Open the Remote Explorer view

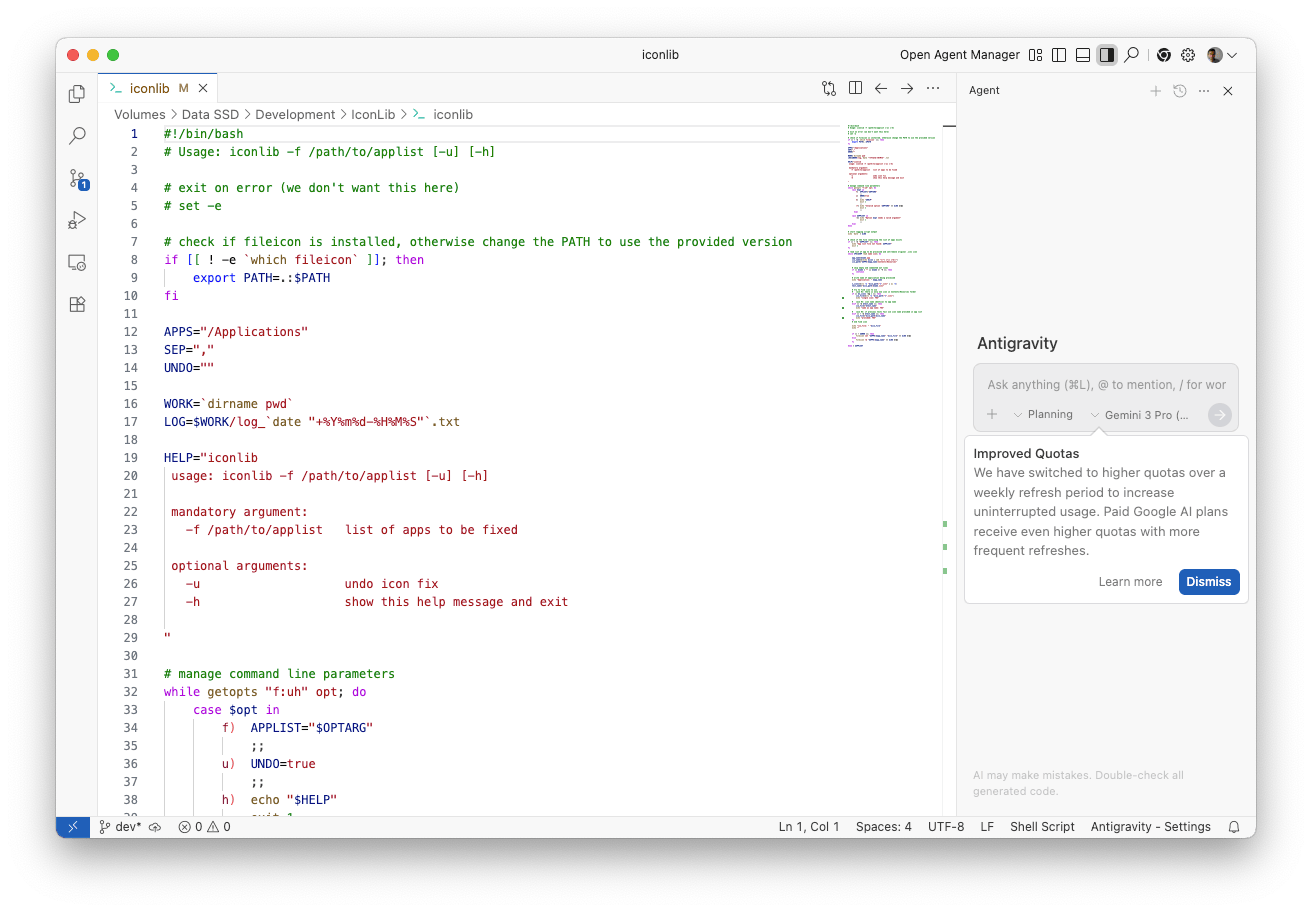(x=77, y=263)
